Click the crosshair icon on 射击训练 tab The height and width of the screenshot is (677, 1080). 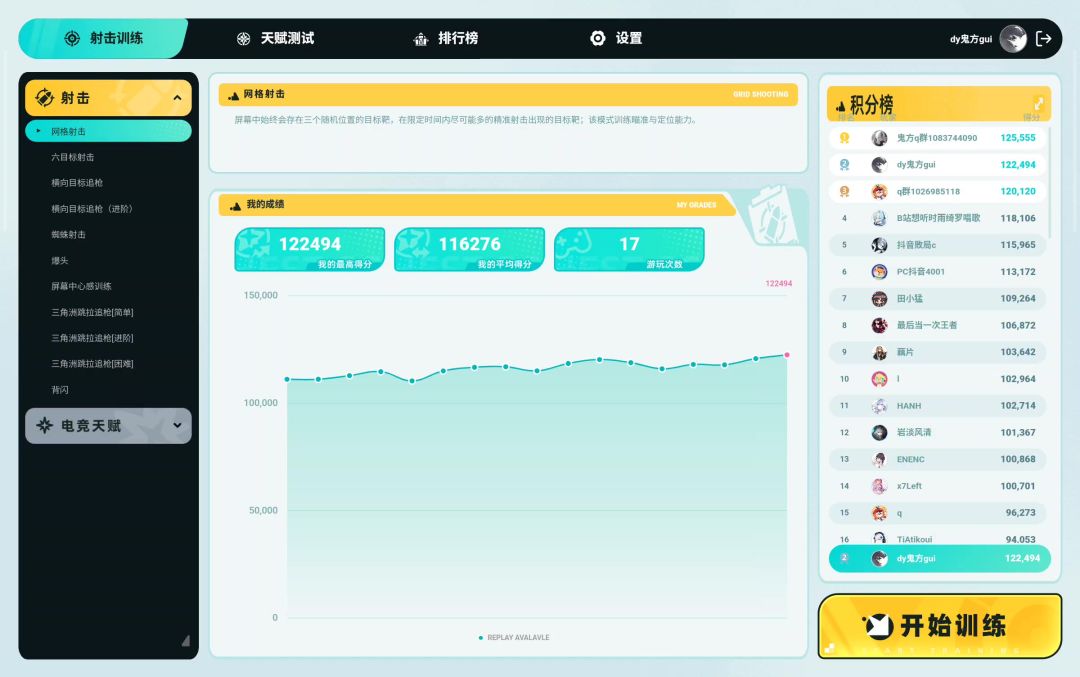[x=72, y=38]
